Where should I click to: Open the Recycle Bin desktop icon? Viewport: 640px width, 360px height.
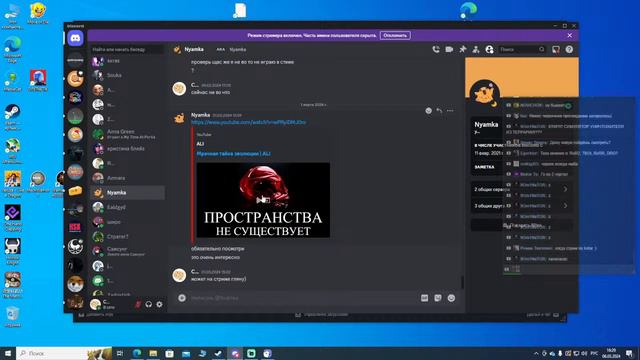[13, 316]
